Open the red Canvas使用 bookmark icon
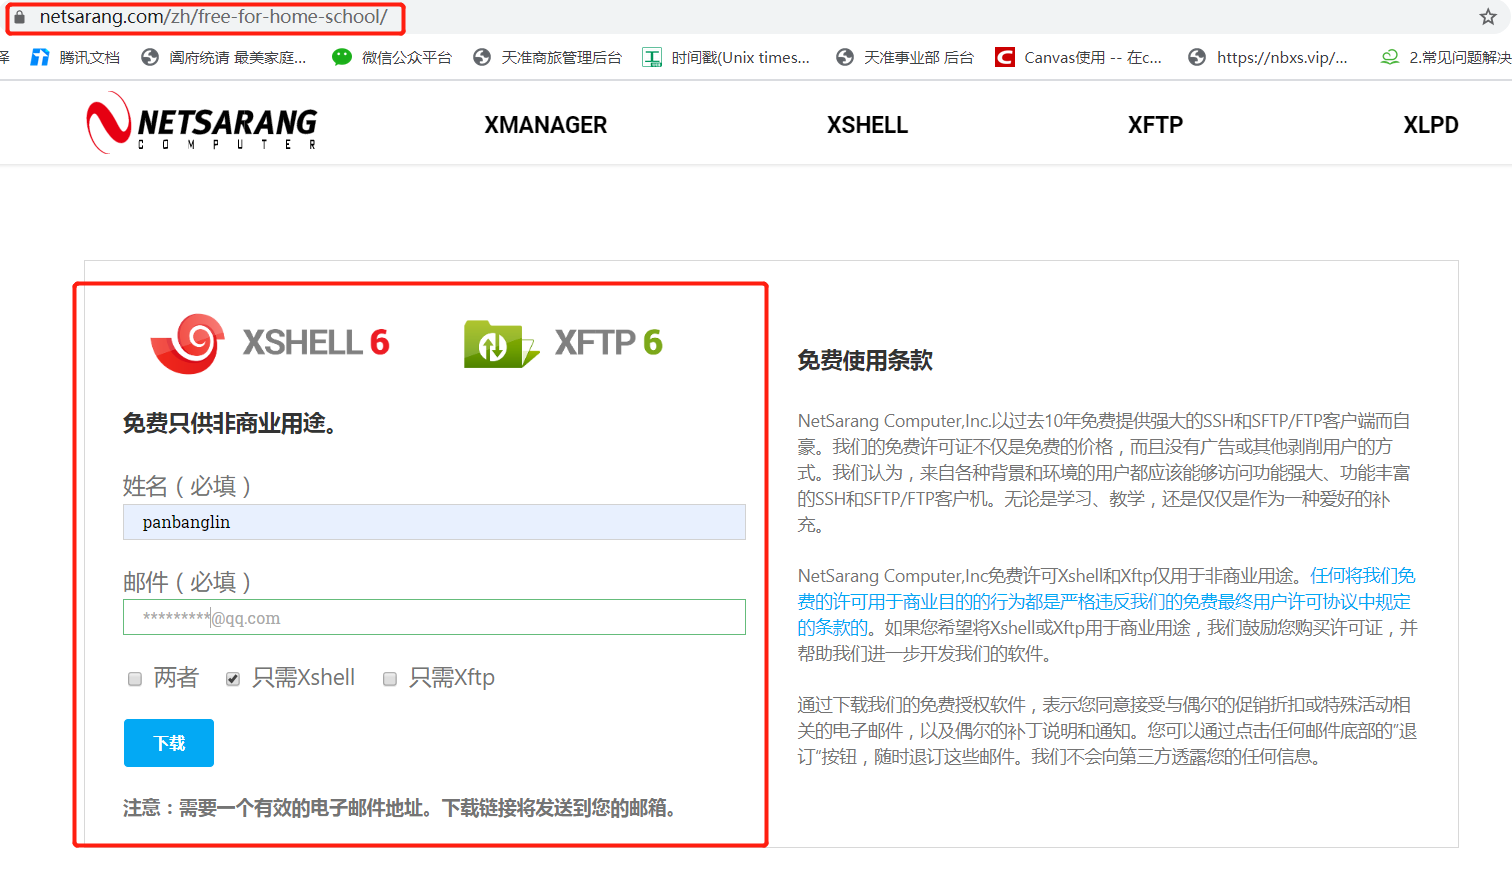The width and height of the screenshot is (1512, 878). click(1003, 57)
